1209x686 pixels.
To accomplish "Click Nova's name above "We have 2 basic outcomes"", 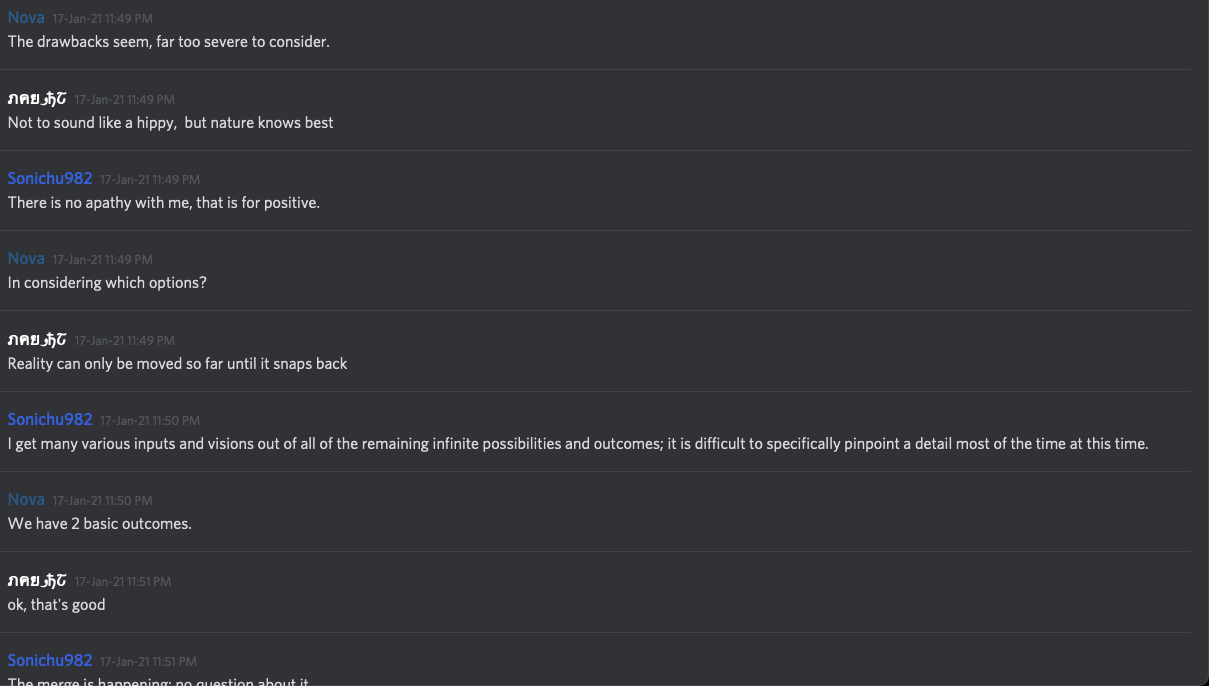I will coord(26,499).
